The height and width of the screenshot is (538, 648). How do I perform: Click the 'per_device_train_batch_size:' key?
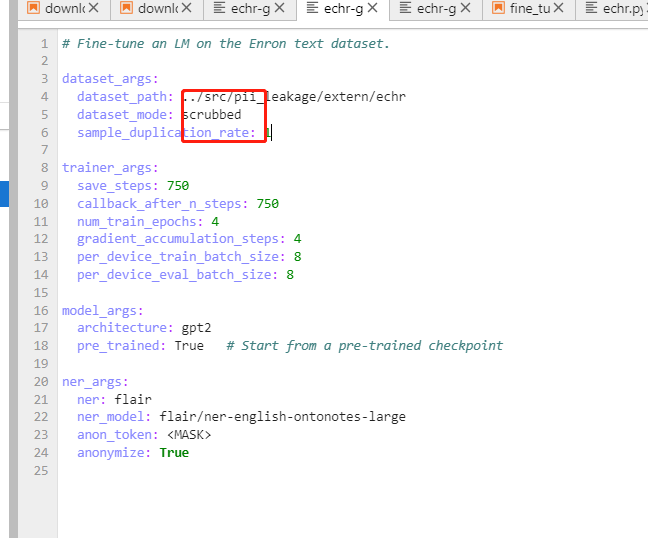(x=181, y=257)
